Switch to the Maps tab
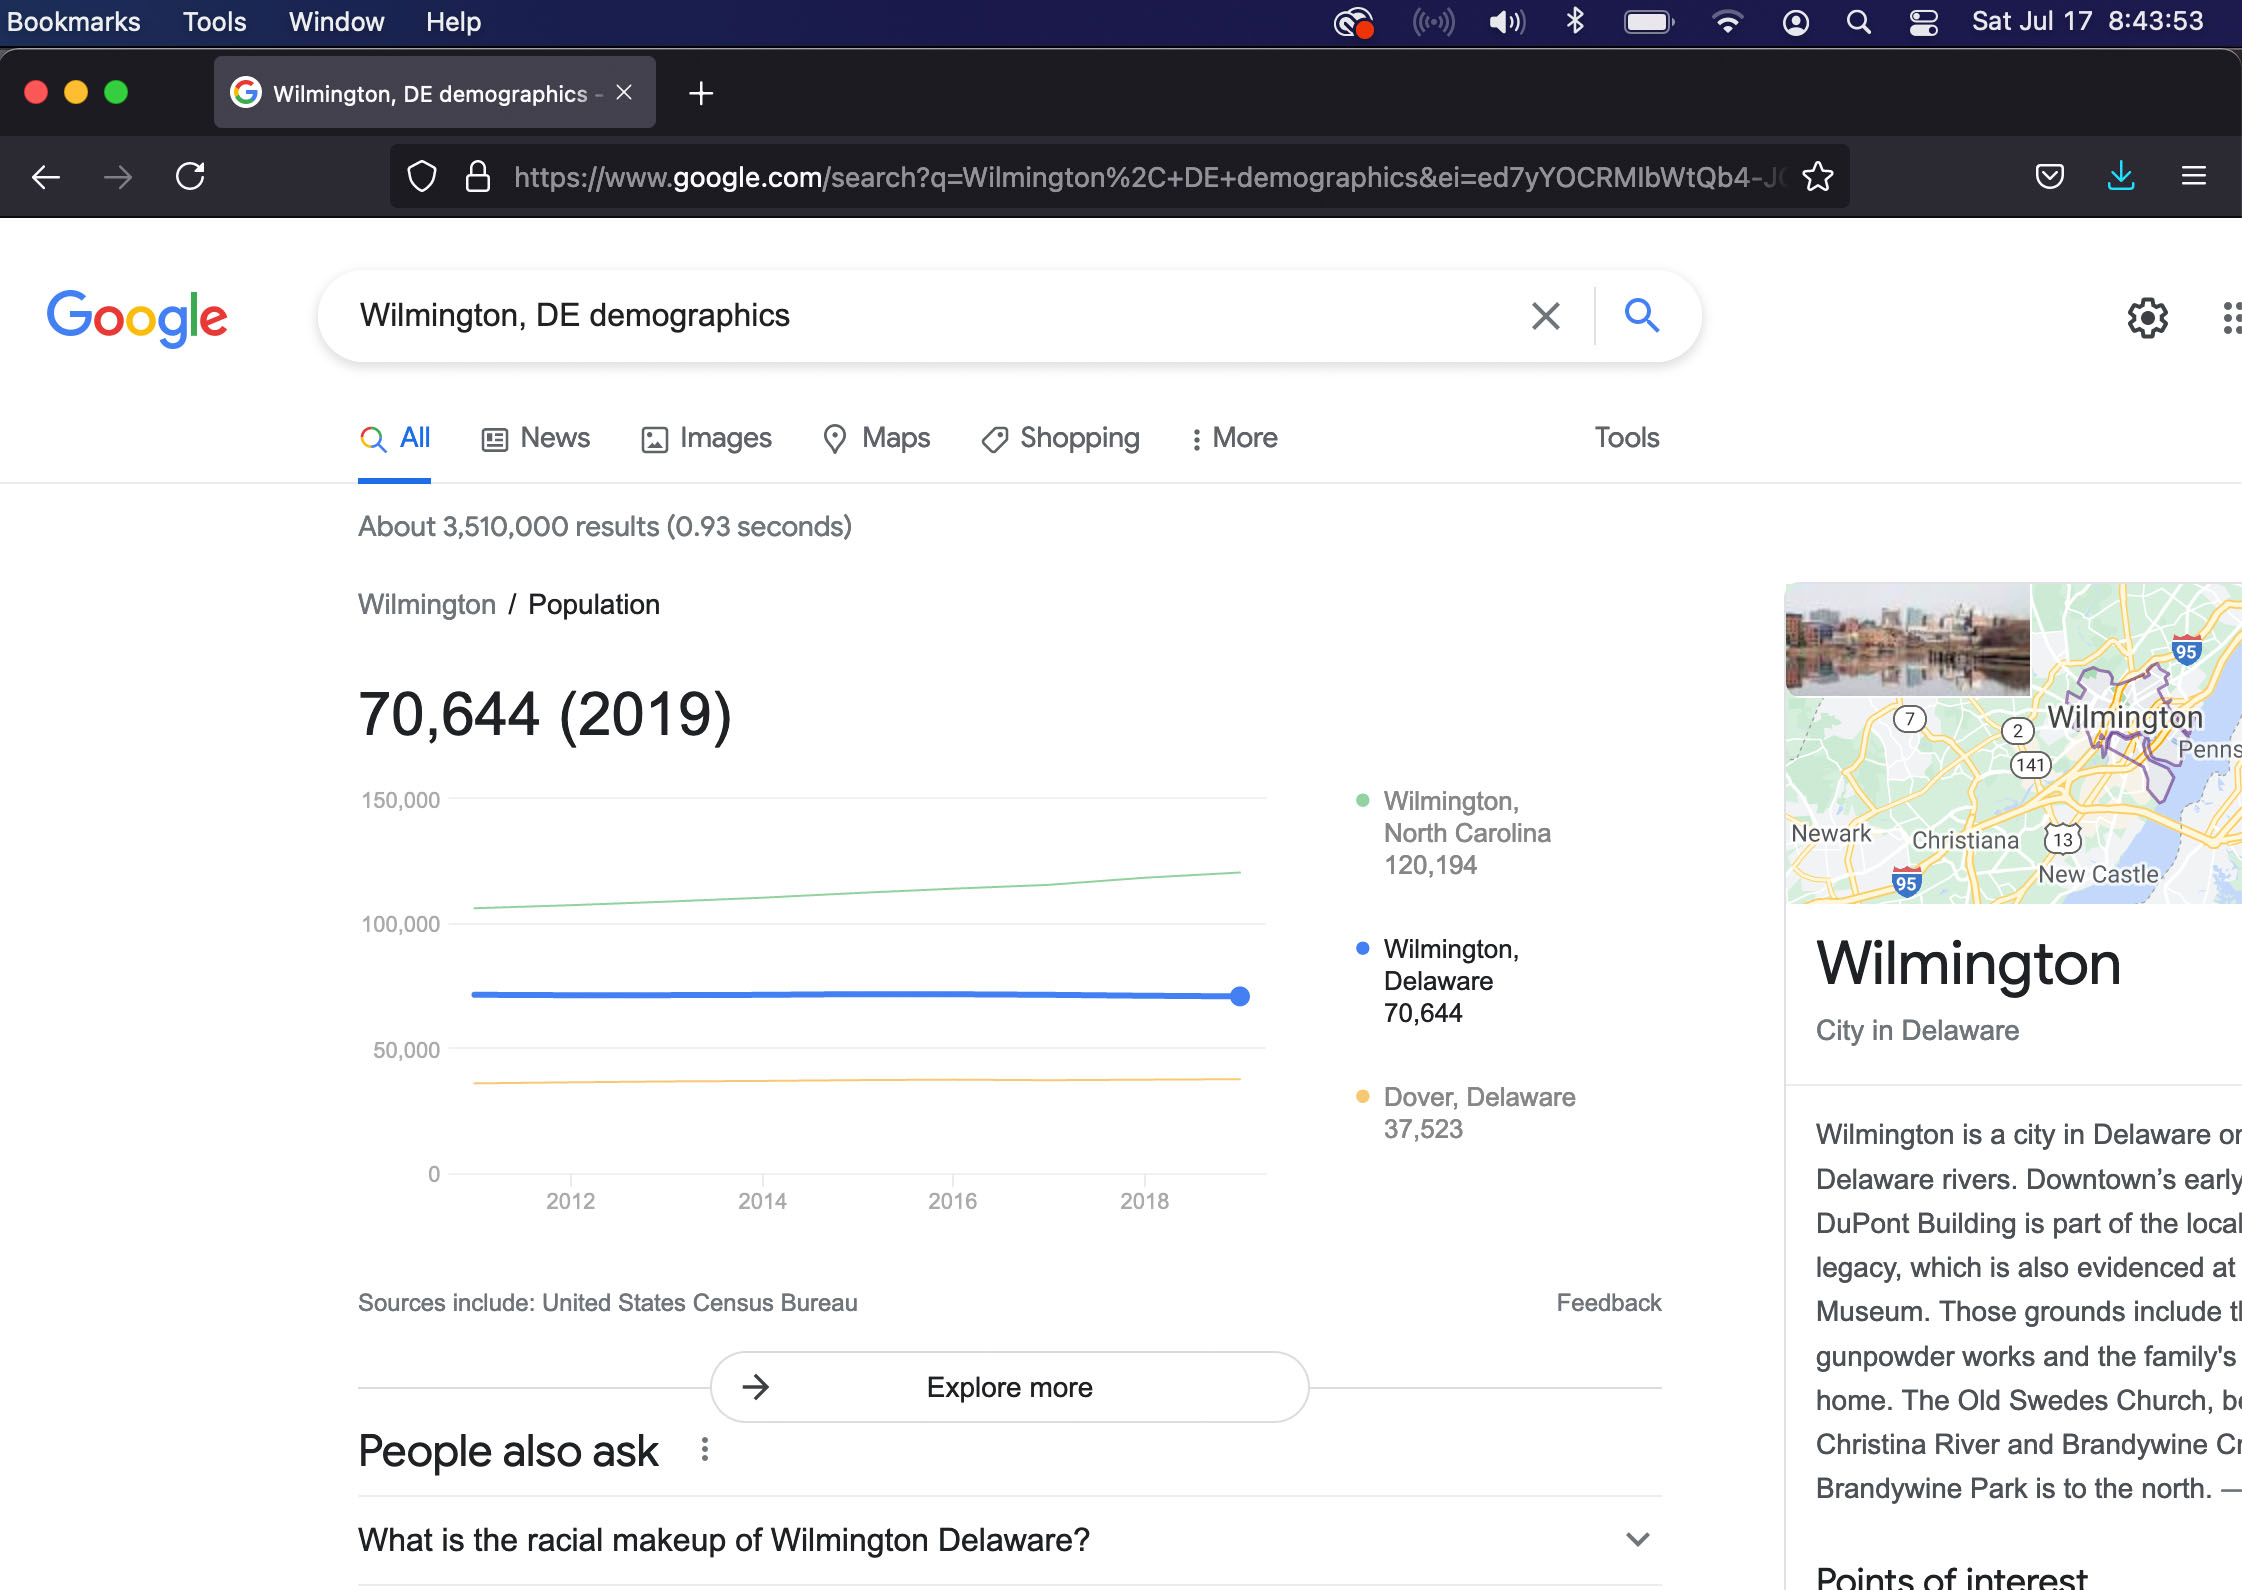Image resolution: width=2242 pixels, height=1590 pixels. coord(877,438)
